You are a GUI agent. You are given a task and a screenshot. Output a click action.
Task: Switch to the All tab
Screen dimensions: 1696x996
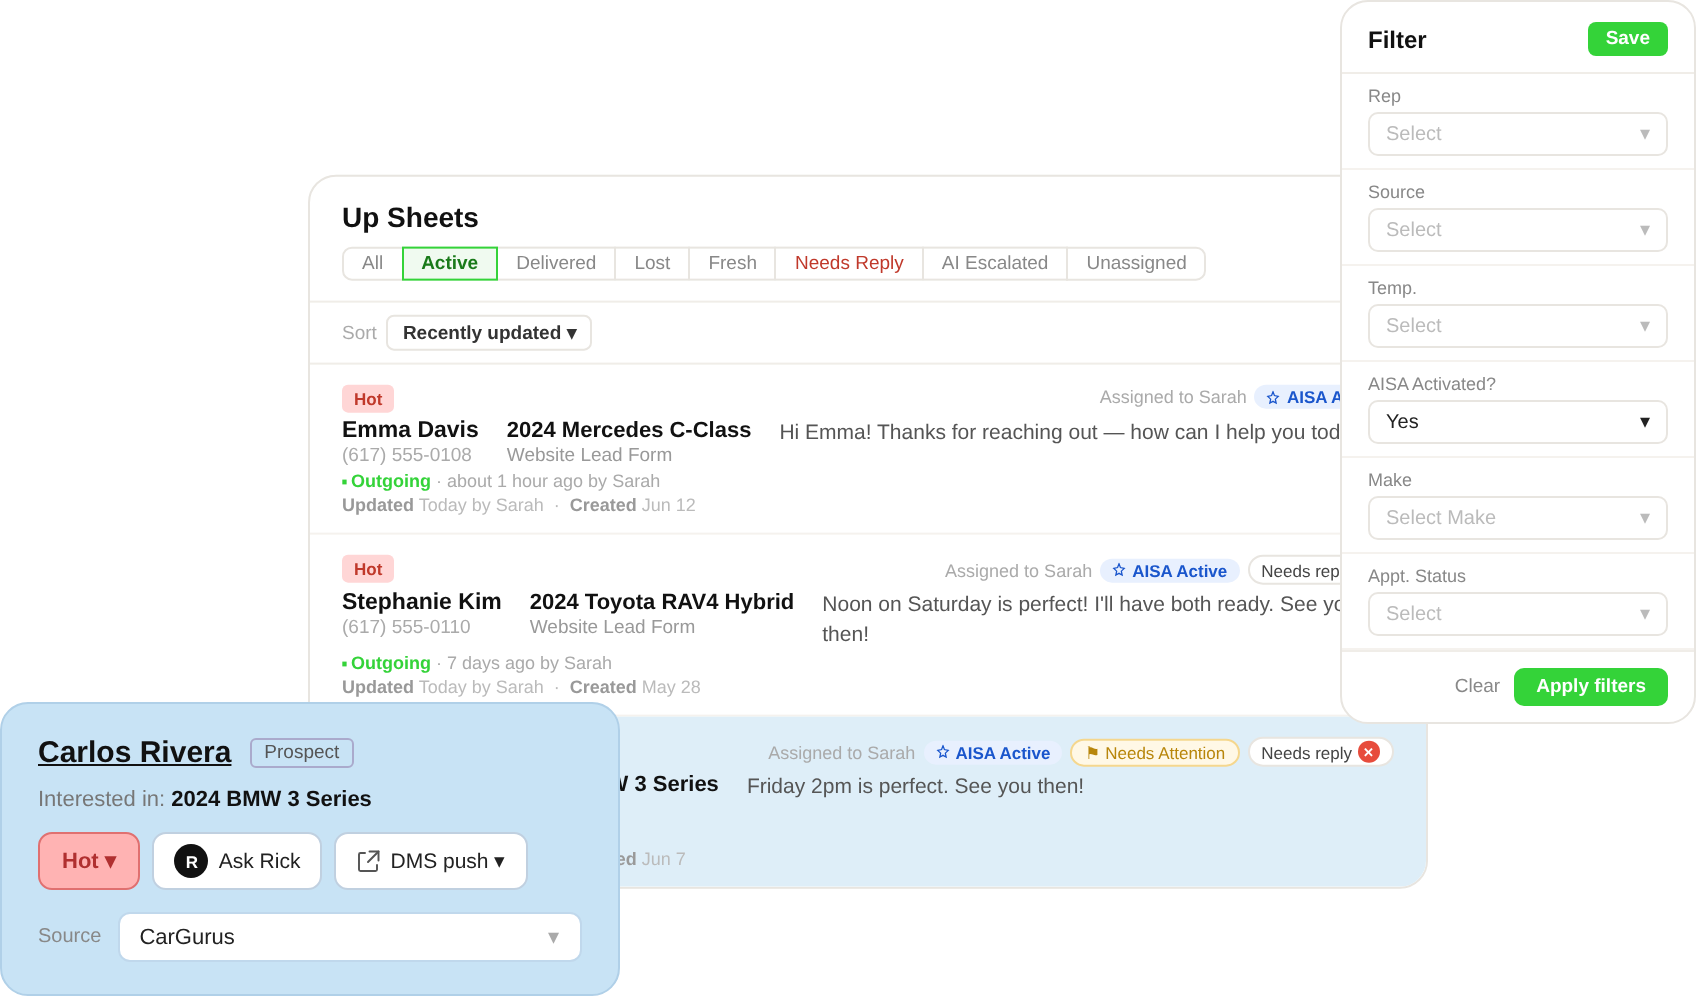click(372, 263)
